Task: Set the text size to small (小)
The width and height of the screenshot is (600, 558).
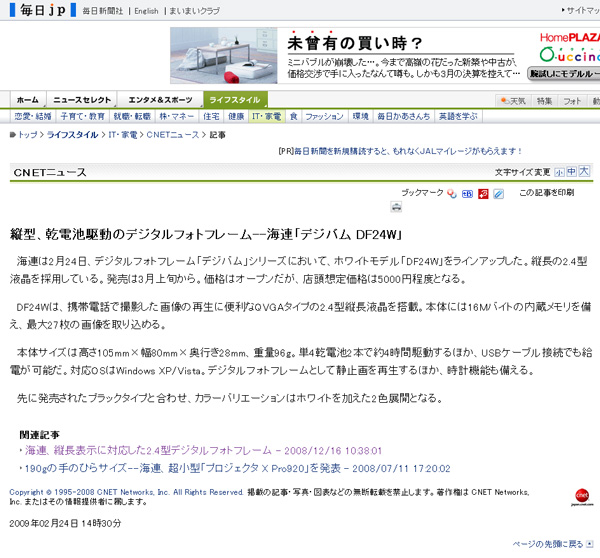Action: [x=559, y=172]
